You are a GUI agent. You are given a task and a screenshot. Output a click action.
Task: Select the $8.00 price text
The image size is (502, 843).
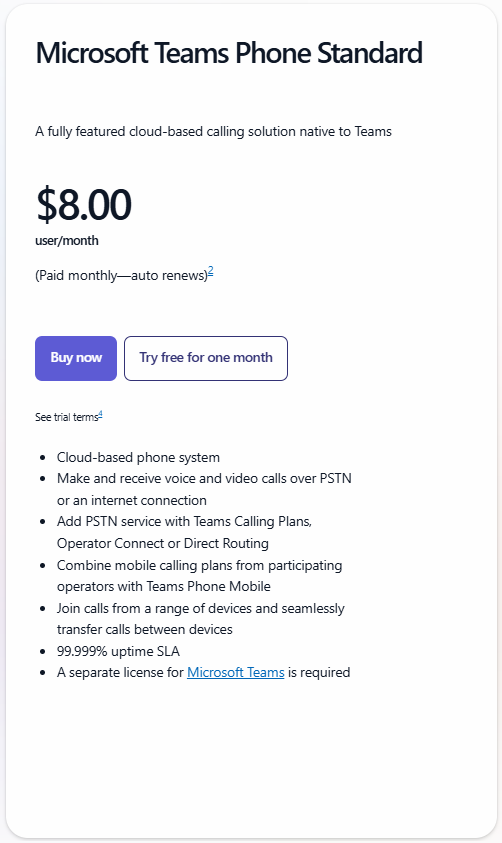tap(84, 204)
